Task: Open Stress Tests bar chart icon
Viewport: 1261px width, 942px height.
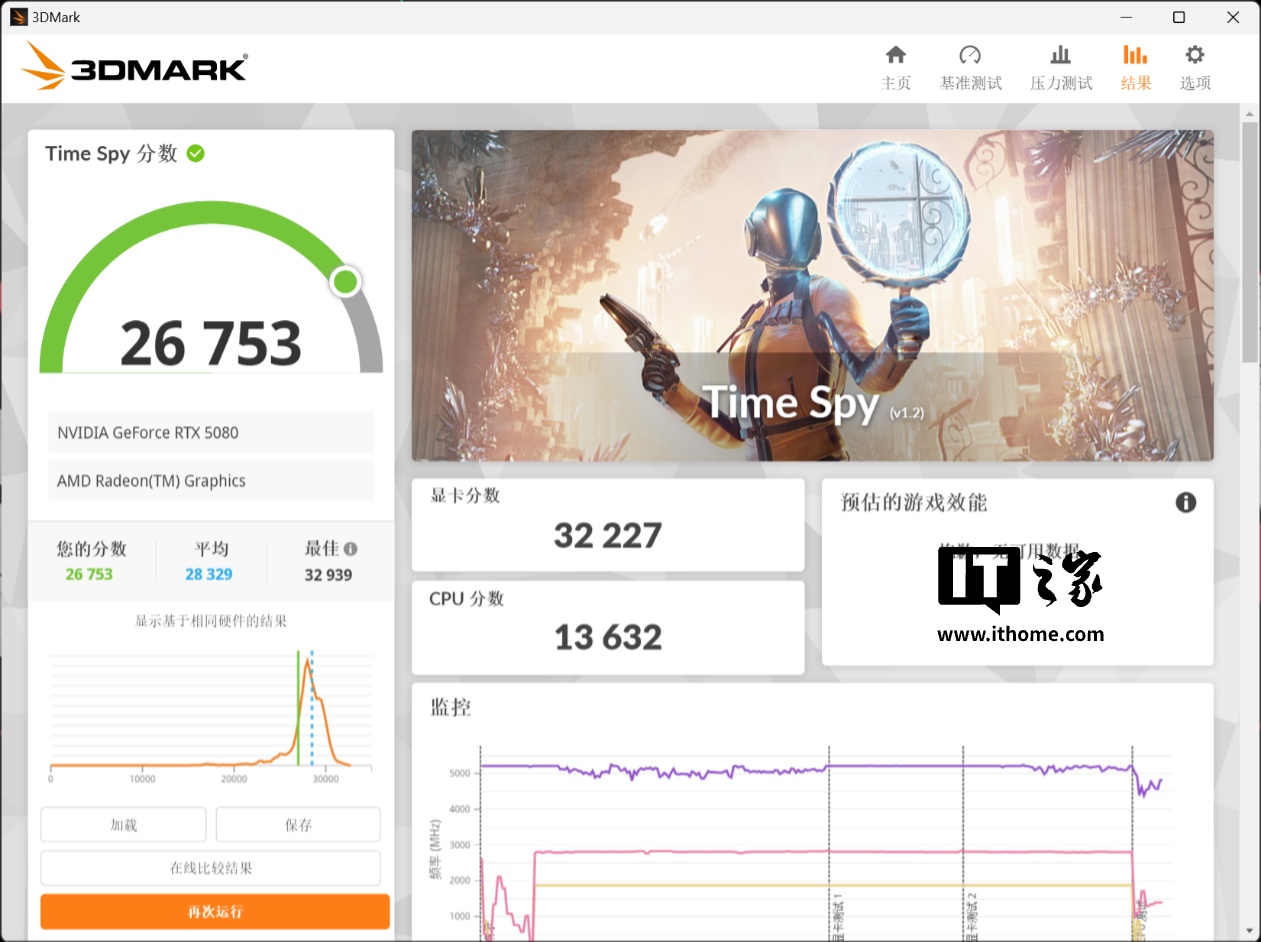Action: tap(1060, 55)
